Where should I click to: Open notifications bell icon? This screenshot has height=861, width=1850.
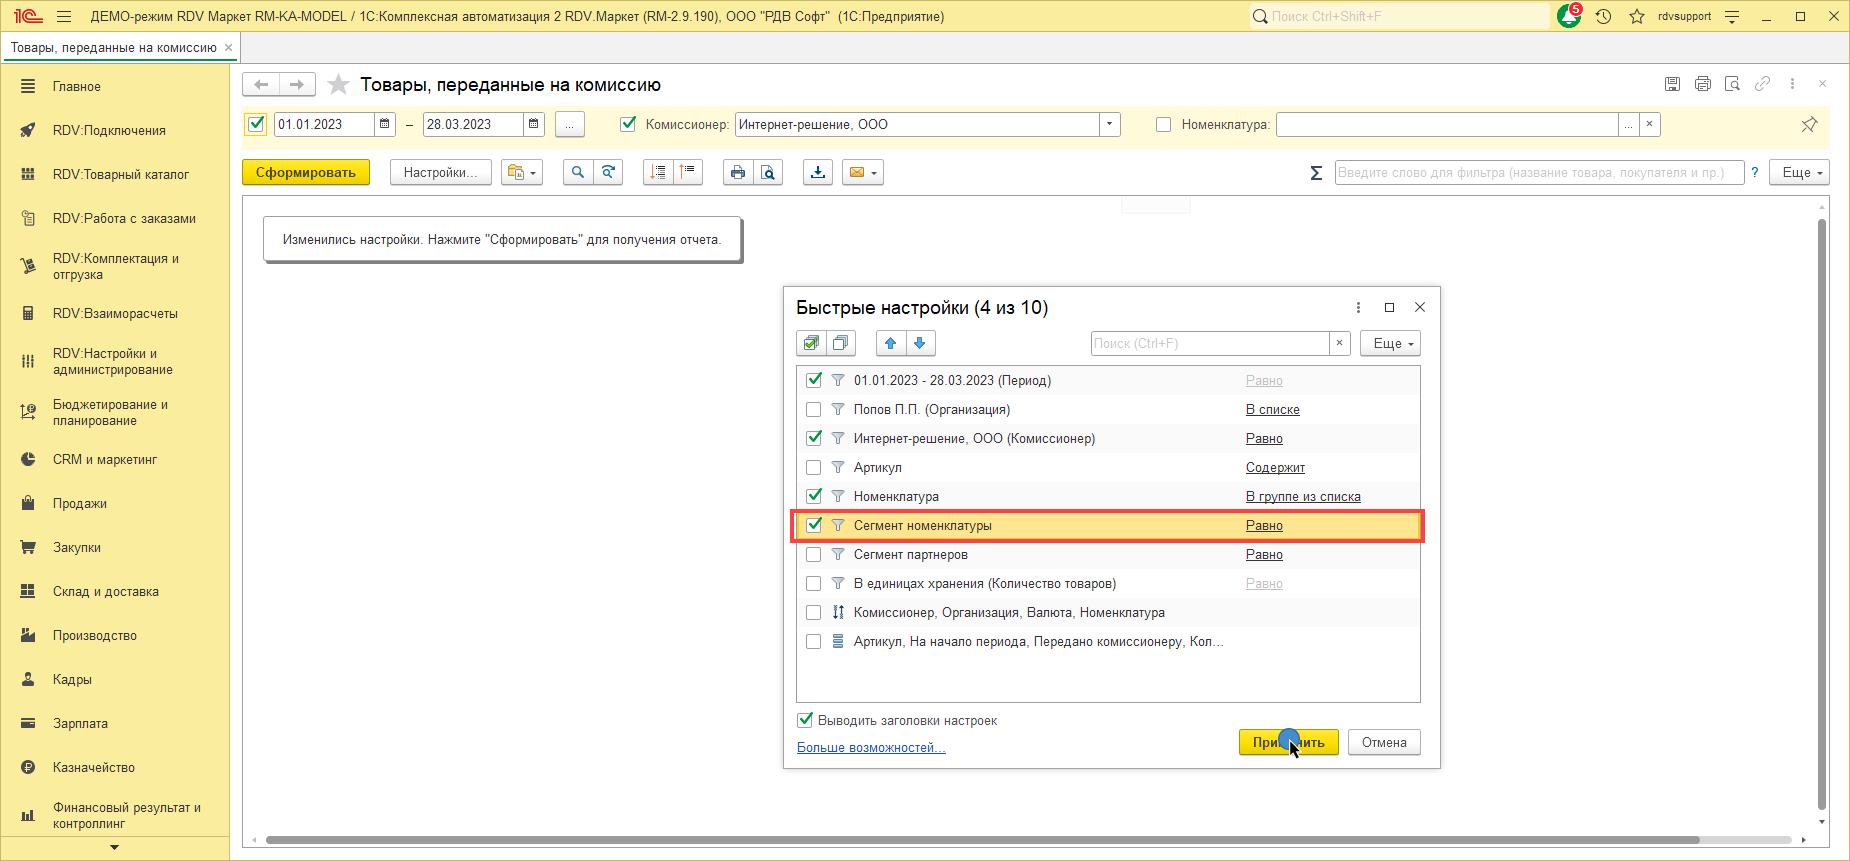click(x=1568, y=16)
